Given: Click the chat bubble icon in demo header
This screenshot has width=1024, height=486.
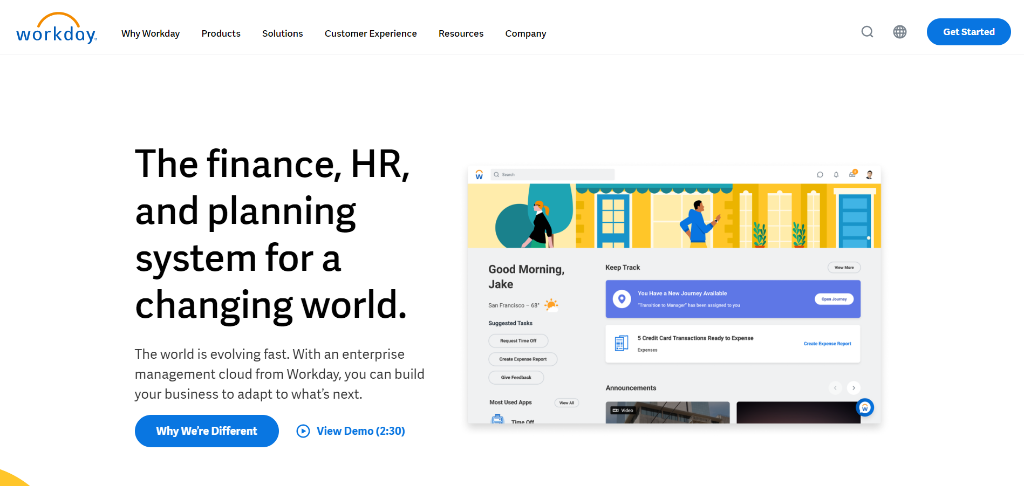Looking at the screenshot, I should tap(820, 175).
